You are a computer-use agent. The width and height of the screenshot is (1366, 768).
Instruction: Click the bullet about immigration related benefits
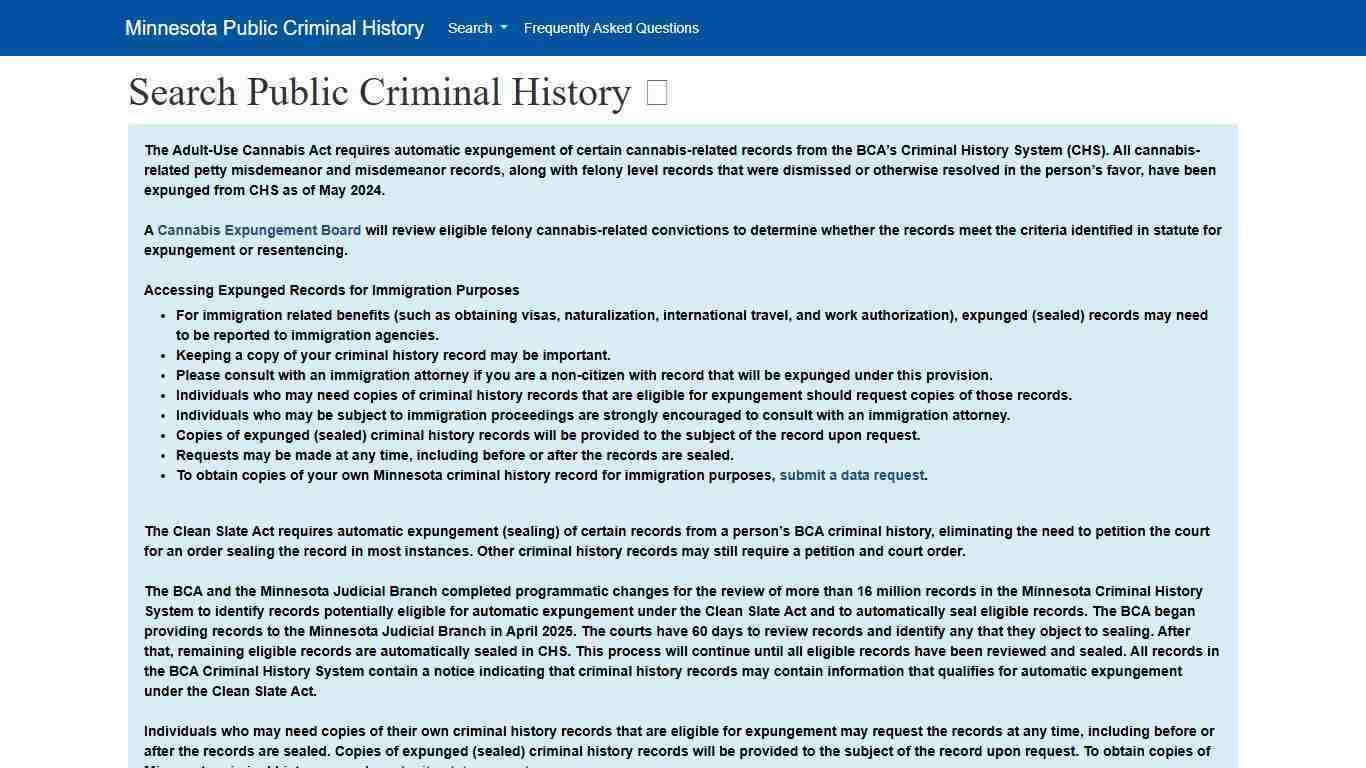(691, 325)
